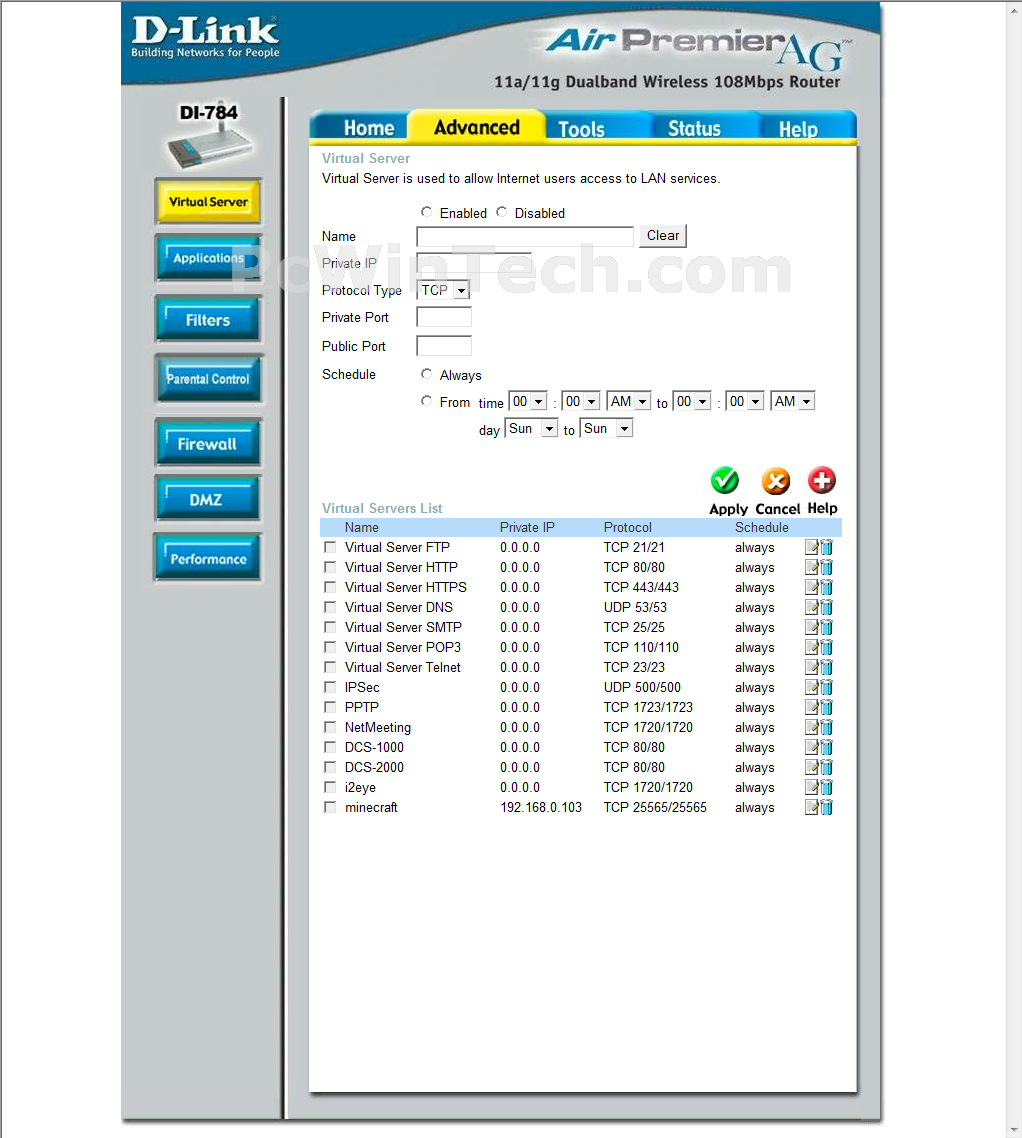Open the schedule end hour dropdown
1022x1138 pixels.
[692, 401]
